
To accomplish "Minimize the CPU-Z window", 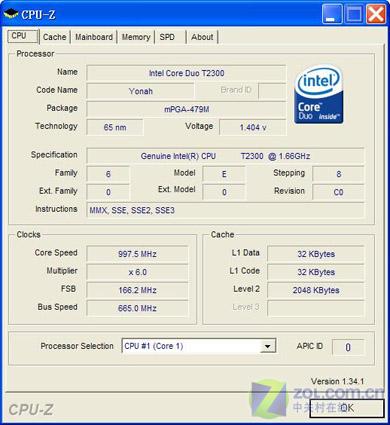I will pyautogui.click(x=332, y=14).
